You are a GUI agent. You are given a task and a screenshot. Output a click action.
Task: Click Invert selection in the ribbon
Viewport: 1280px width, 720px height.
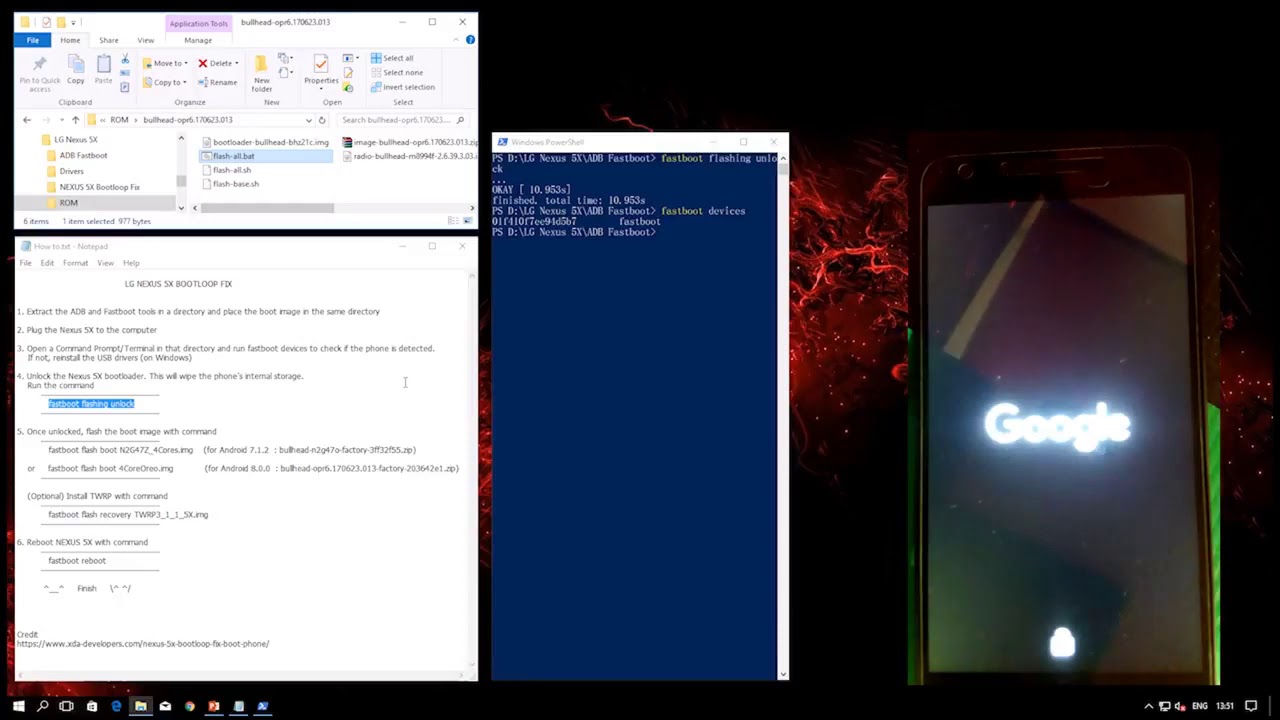(x=402, y=87)
